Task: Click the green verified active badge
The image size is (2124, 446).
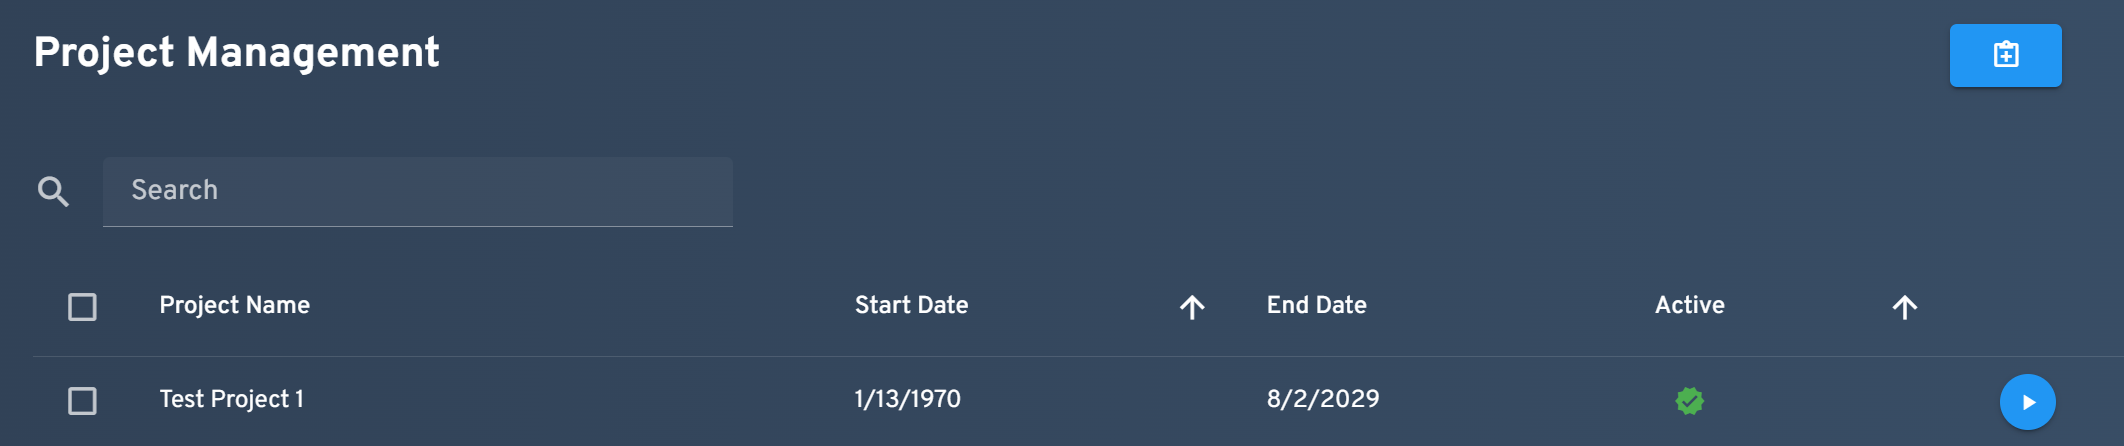Action: tap(1689, 401)
